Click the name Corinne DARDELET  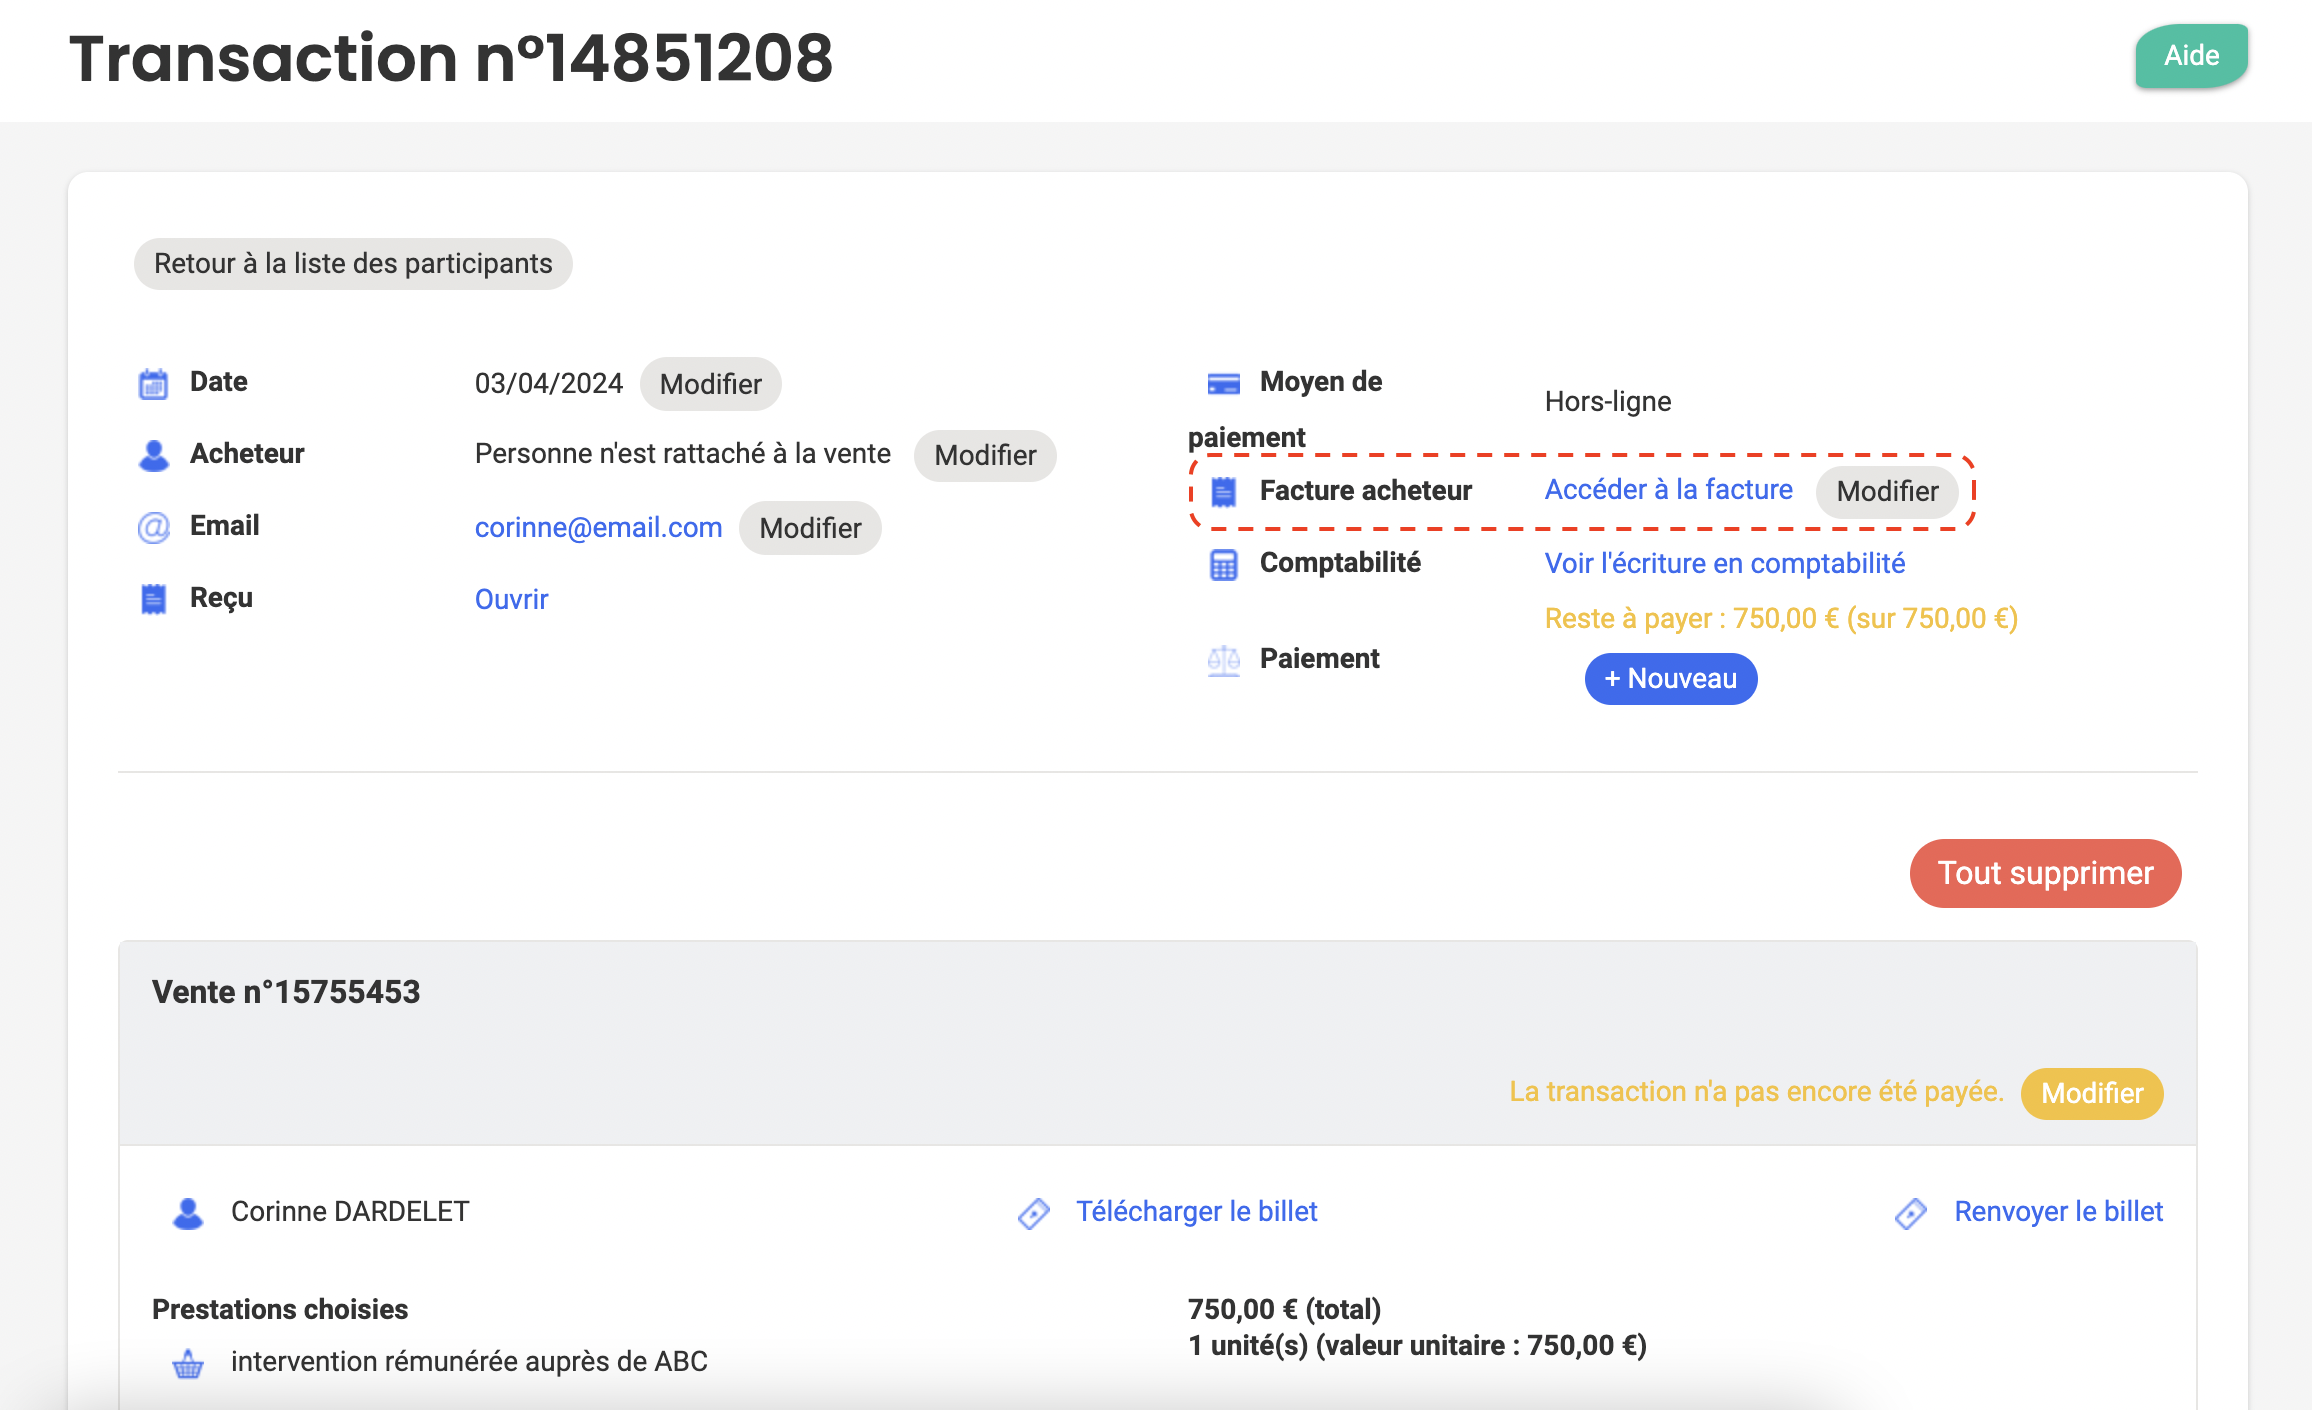349,1212
